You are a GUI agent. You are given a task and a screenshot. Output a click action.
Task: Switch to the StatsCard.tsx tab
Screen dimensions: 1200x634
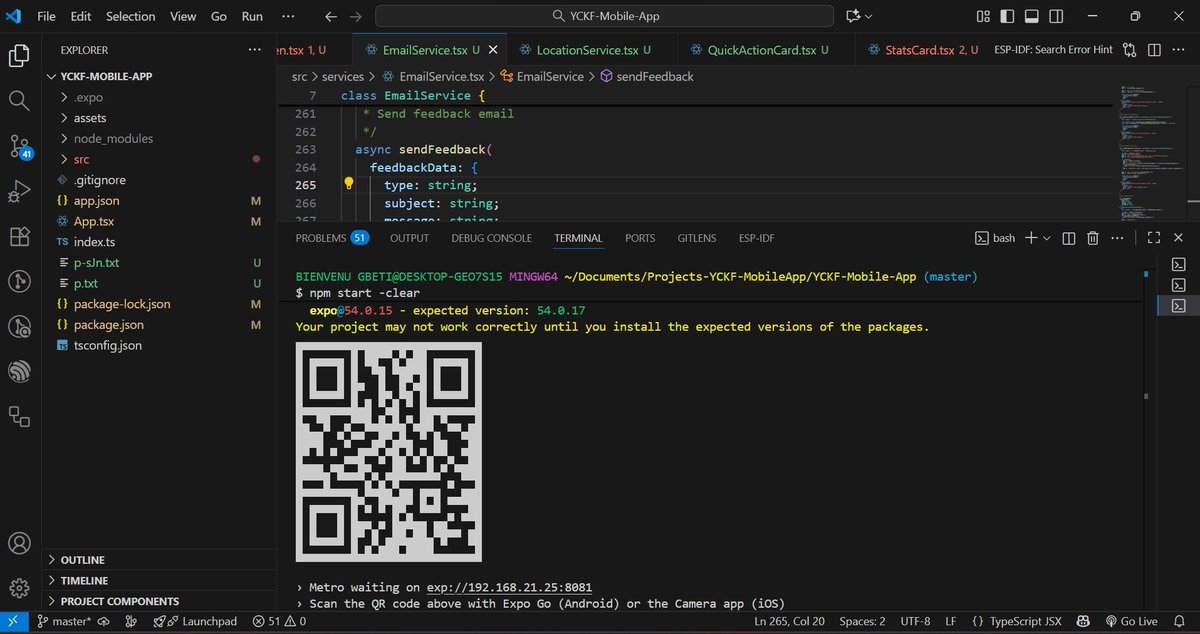click(x=925, y=50)
